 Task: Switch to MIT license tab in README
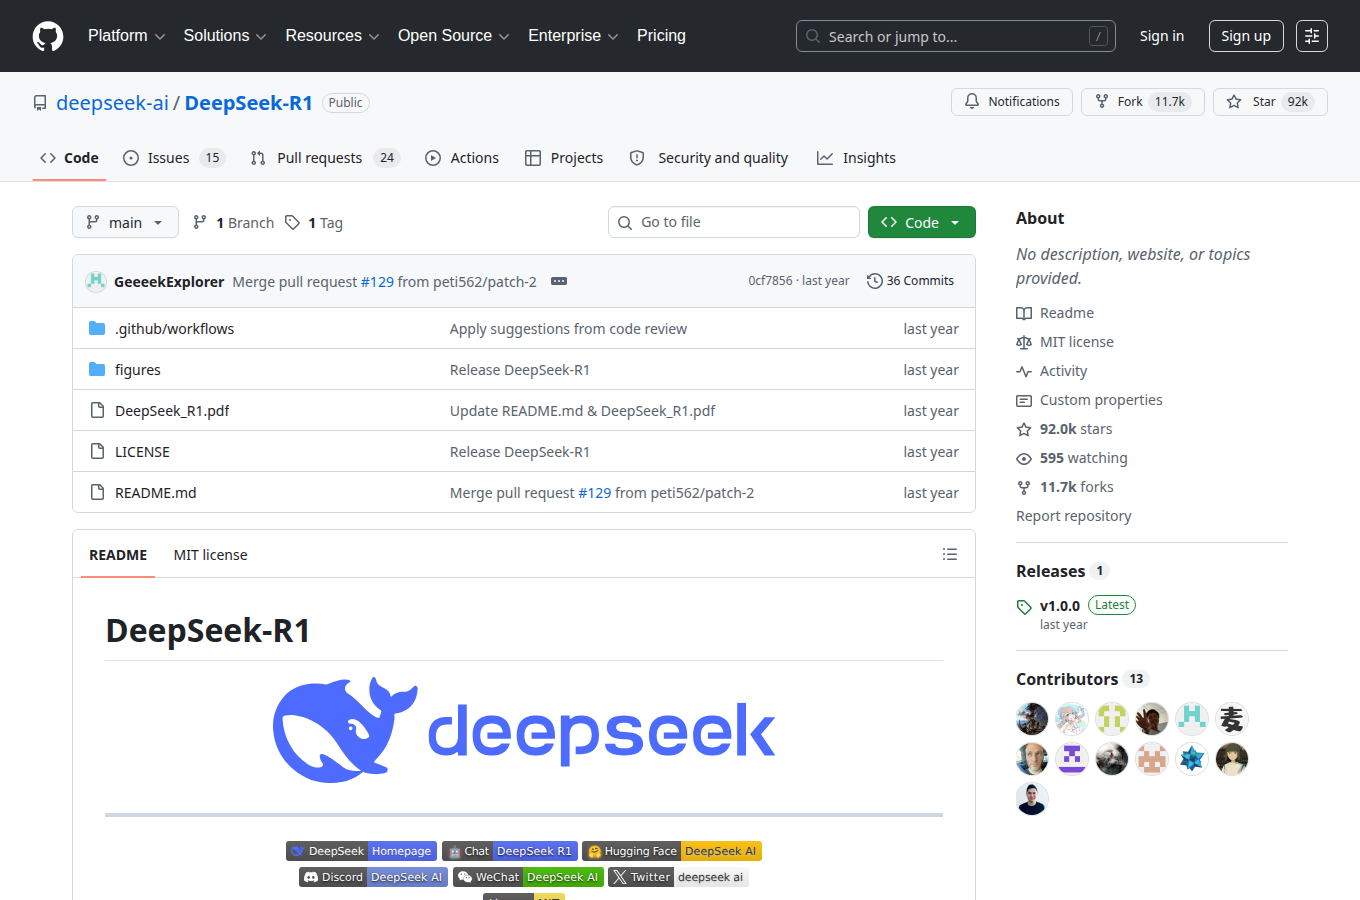click(210, 555)
